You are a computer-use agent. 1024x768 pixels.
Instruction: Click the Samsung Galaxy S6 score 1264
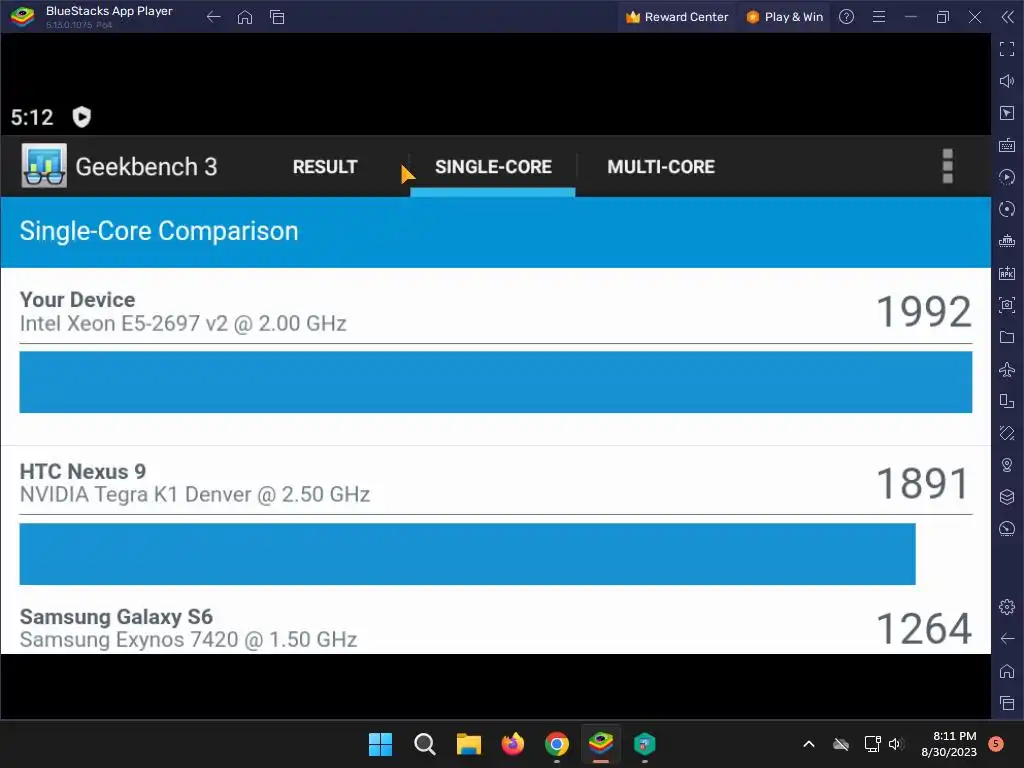click(923, 628)
